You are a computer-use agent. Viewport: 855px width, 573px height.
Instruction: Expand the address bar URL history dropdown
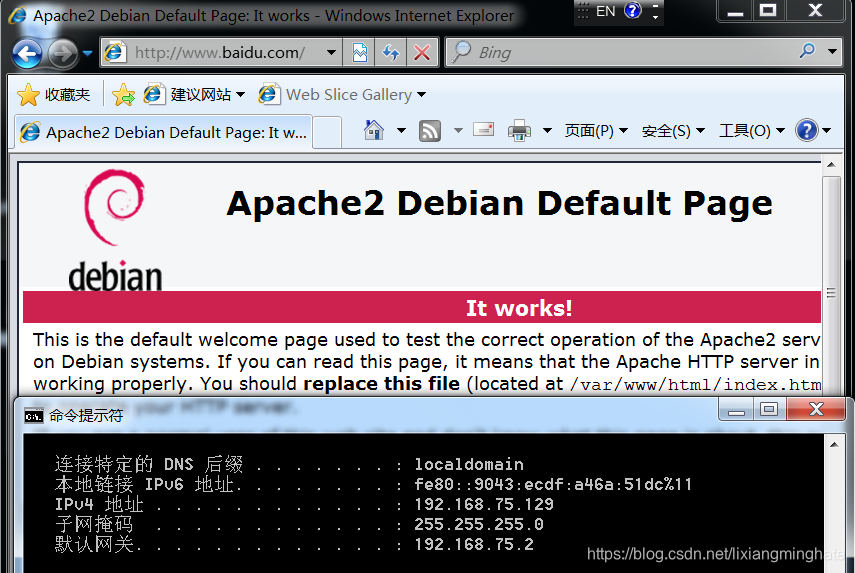[331, 53]
